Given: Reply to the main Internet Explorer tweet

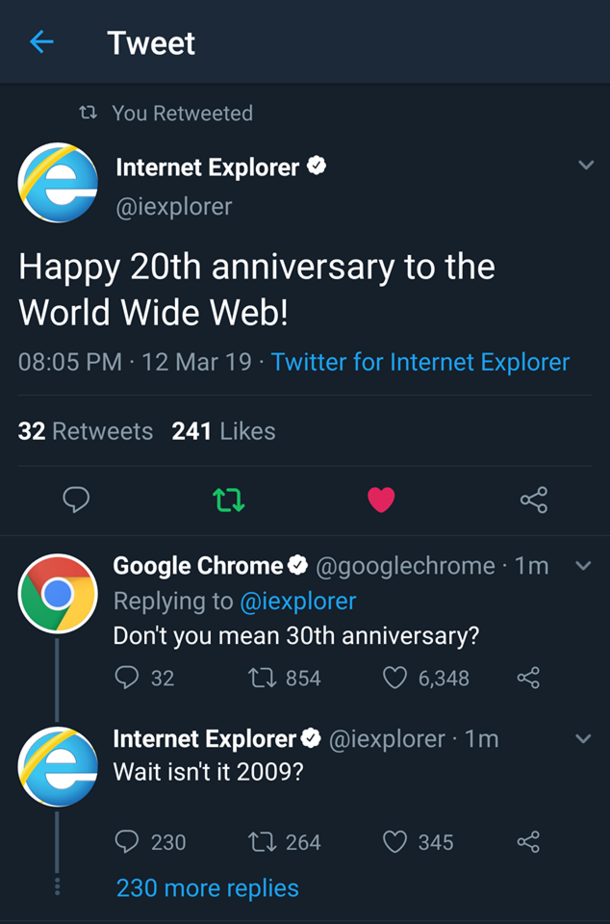Looking at the screenshot, I should (x=76, y=500).
